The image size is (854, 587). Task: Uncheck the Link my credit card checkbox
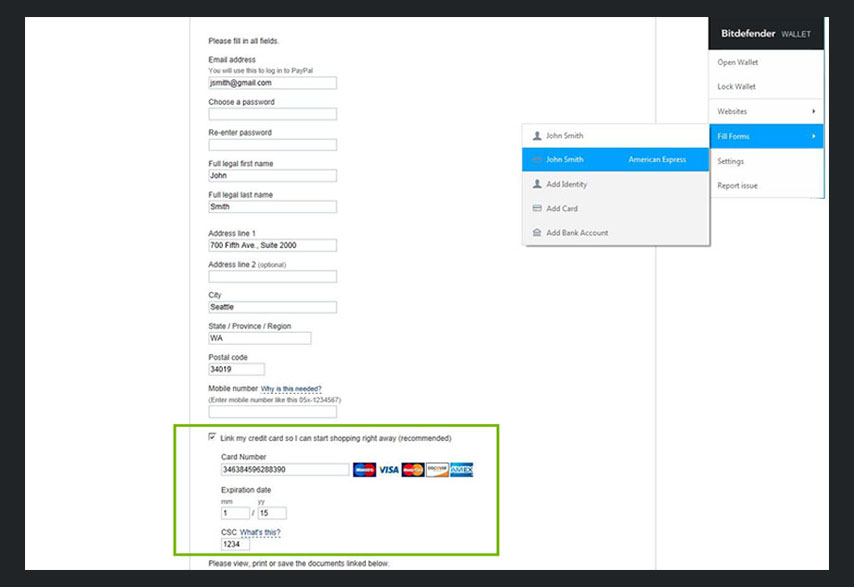click(212, 437)
